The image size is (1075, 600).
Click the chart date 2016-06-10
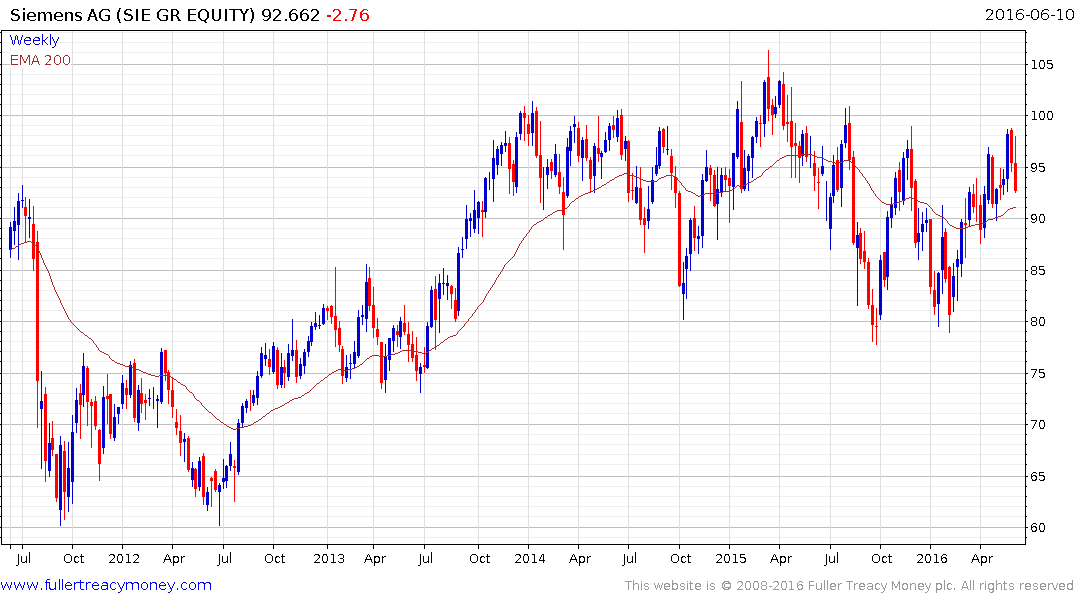click(x=1029, y=14)
